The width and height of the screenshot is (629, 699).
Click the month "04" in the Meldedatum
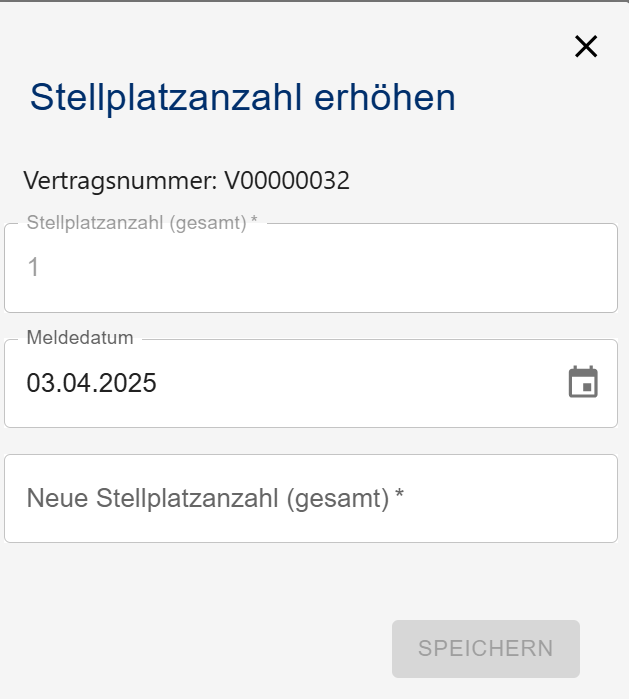76,383
